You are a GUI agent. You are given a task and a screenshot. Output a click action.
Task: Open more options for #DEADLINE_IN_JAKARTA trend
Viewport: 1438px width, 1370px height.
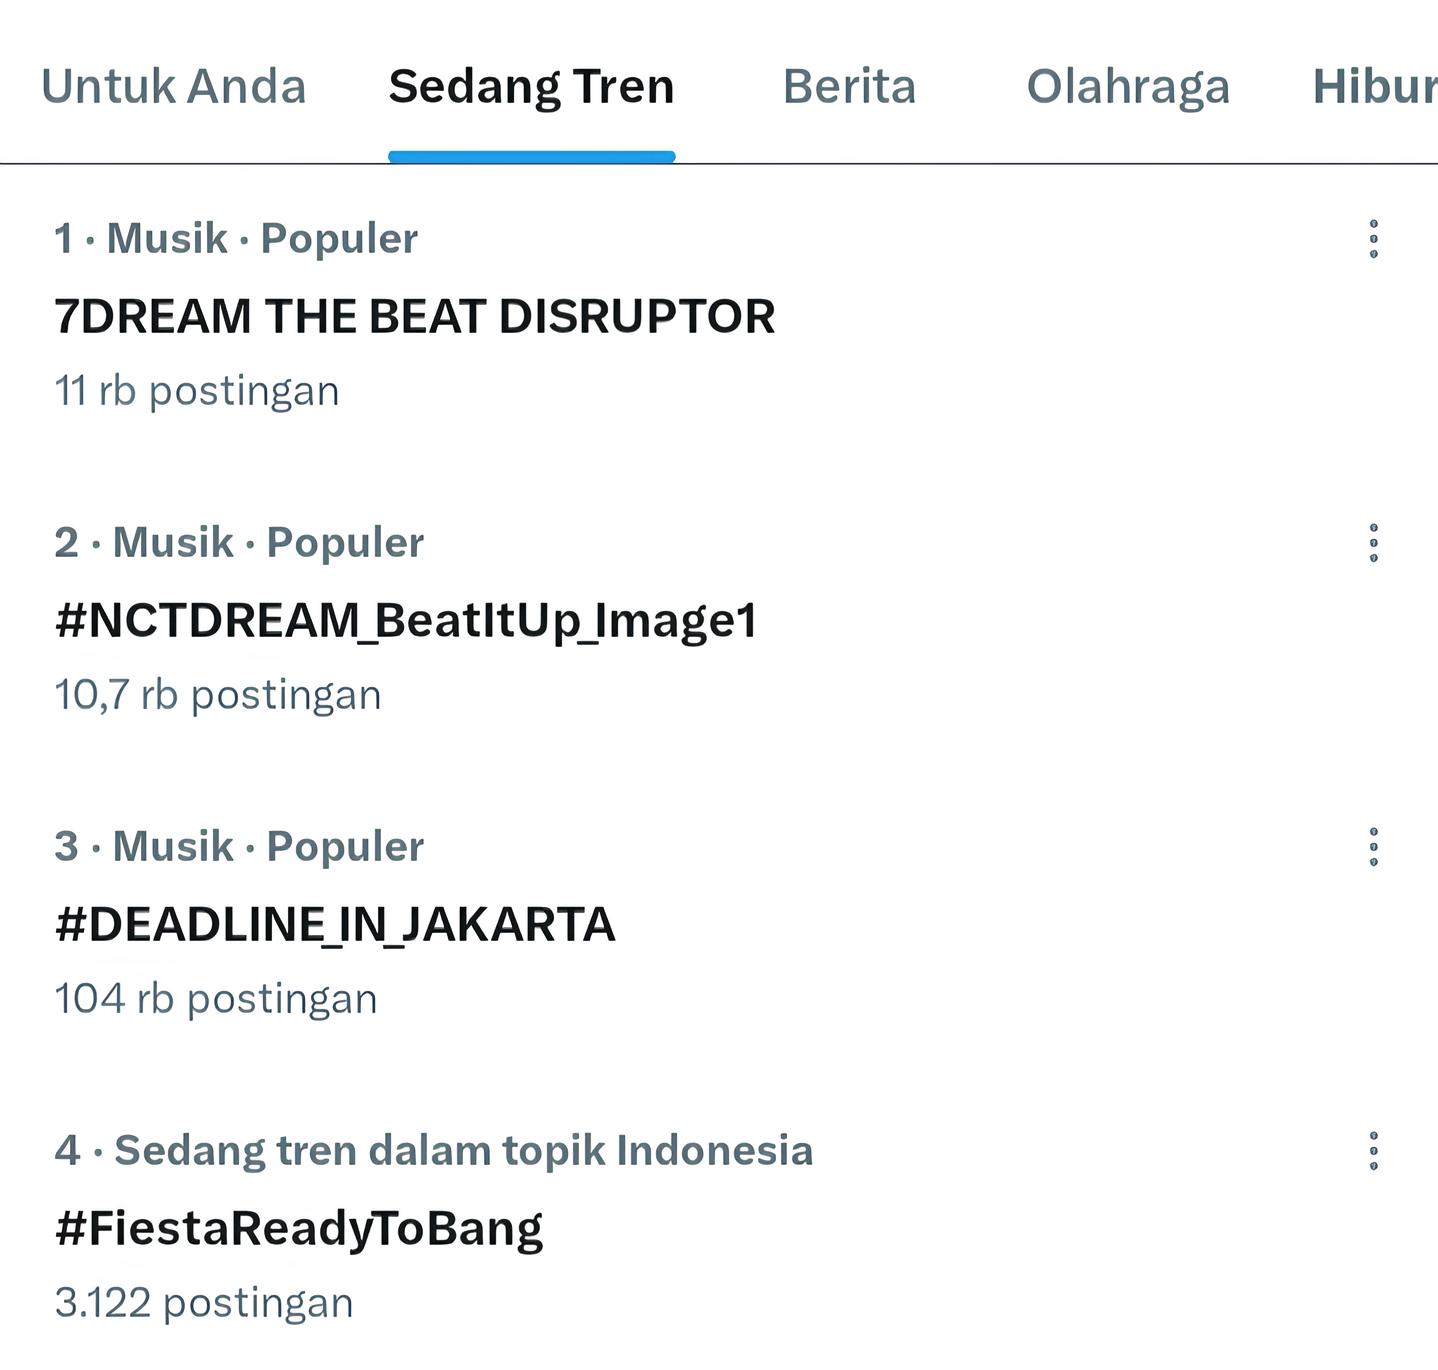(1373, 847)
